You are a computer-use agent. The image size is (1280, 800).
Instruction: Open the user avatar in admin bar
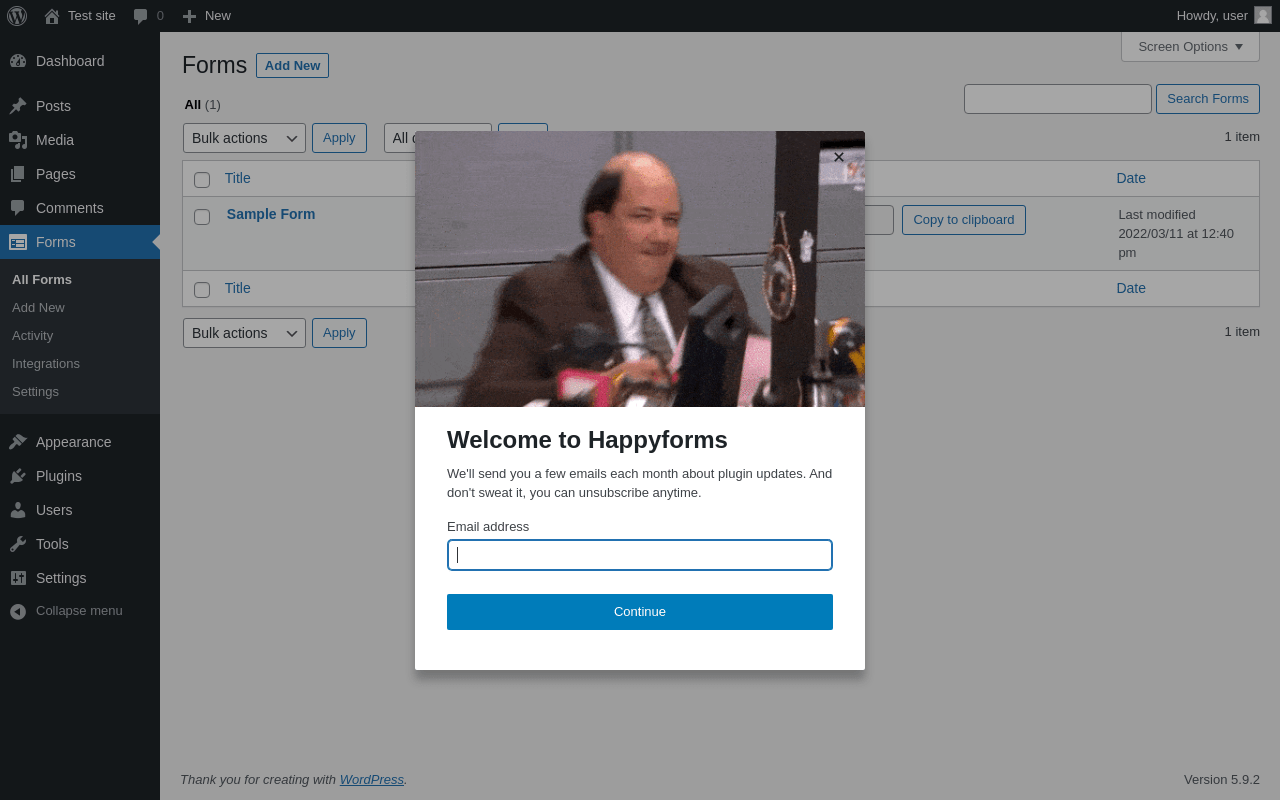coord(1263,15)
